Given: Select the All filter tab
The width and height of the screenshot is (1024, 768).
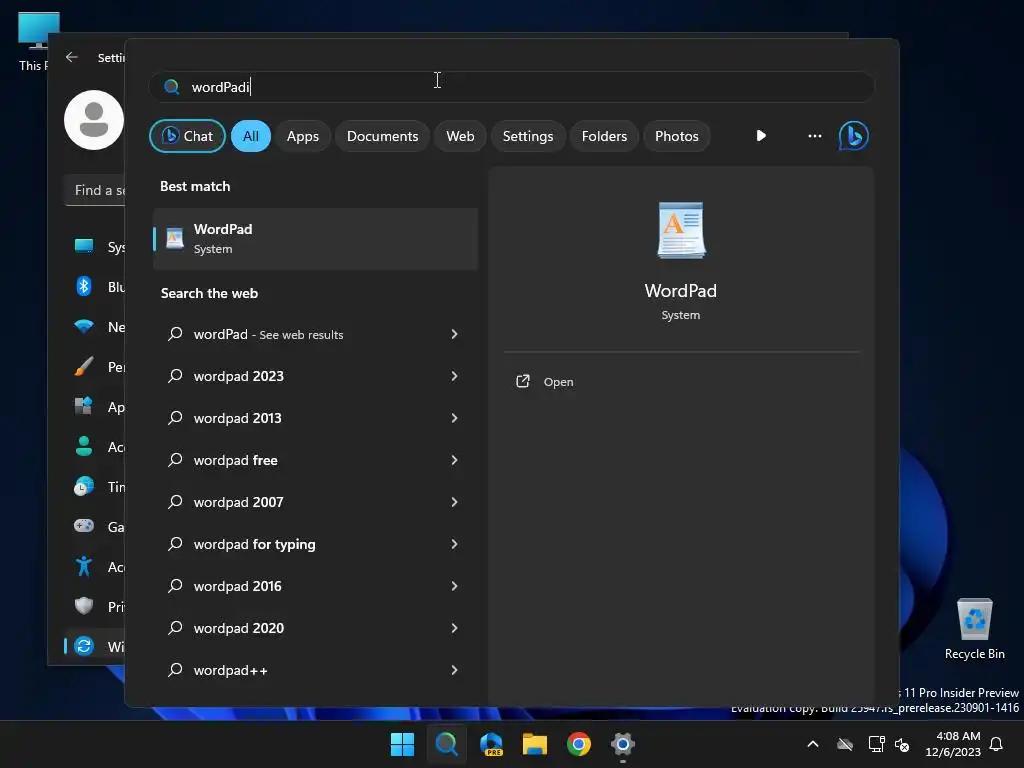Looking at the screenshot, I should tap(251, 136).
